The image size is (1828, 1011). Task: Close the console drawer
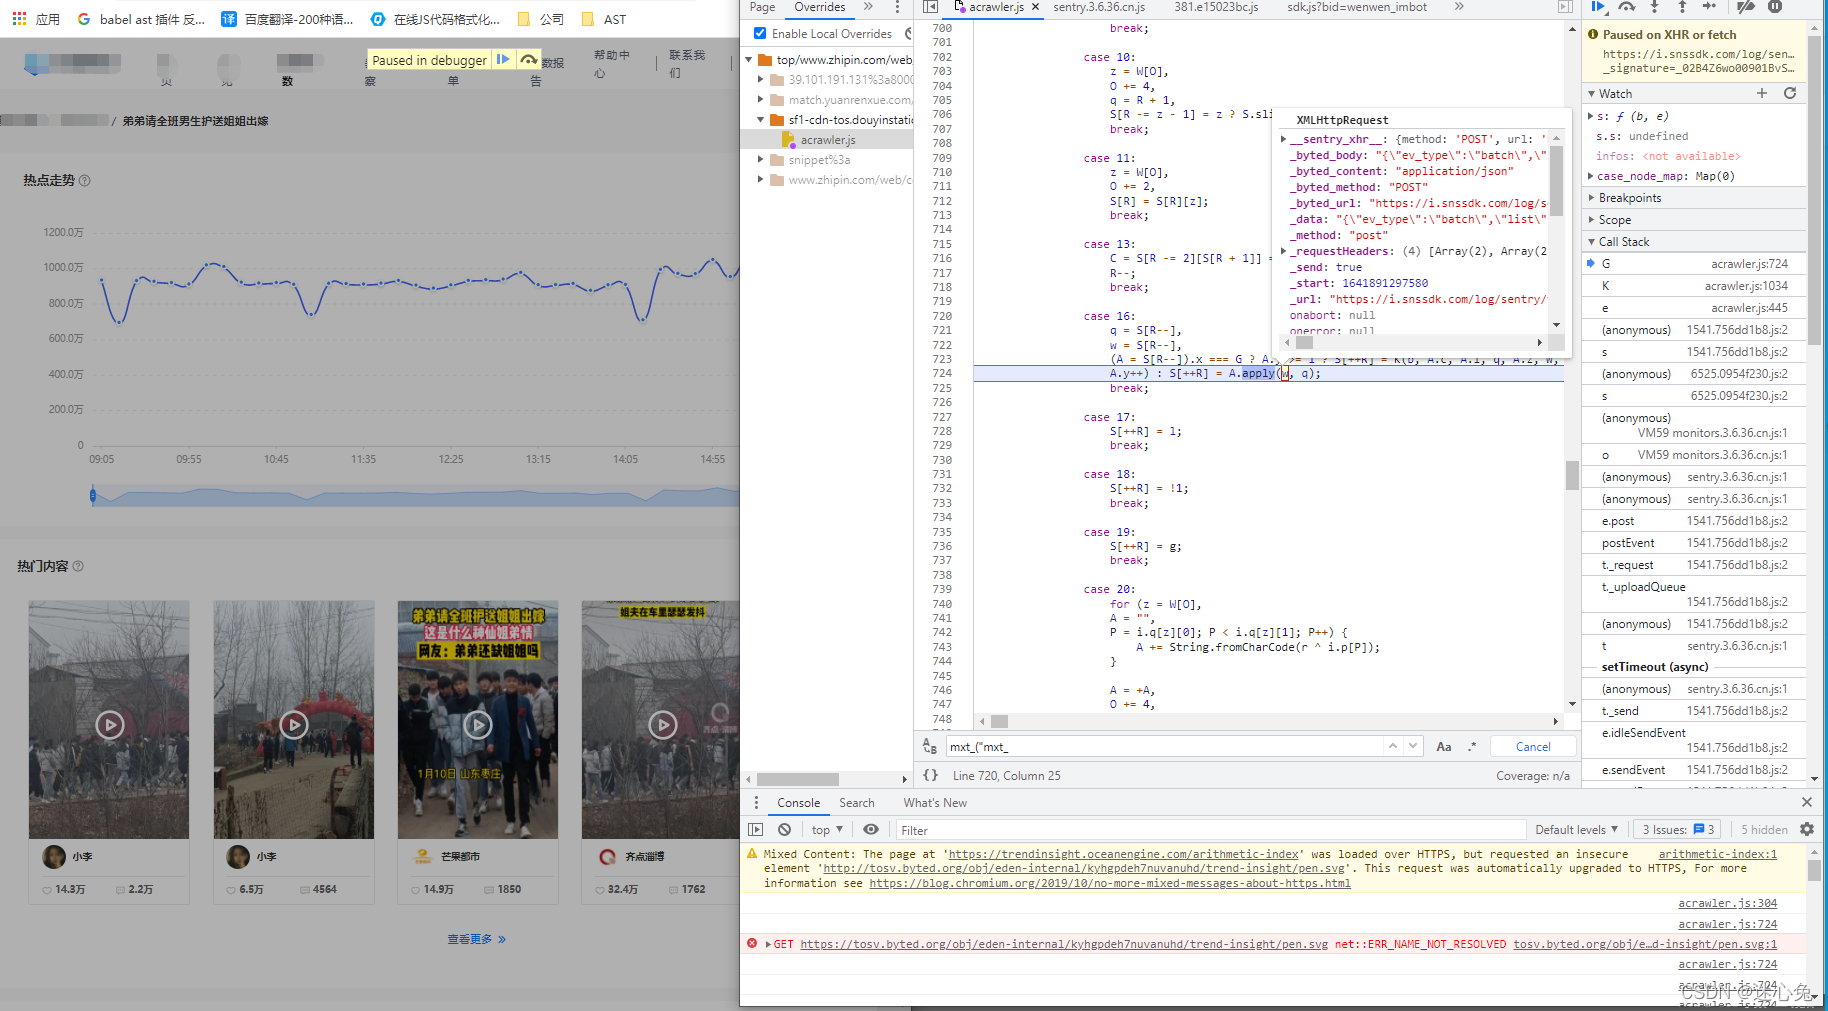(x=1807, y=802)
